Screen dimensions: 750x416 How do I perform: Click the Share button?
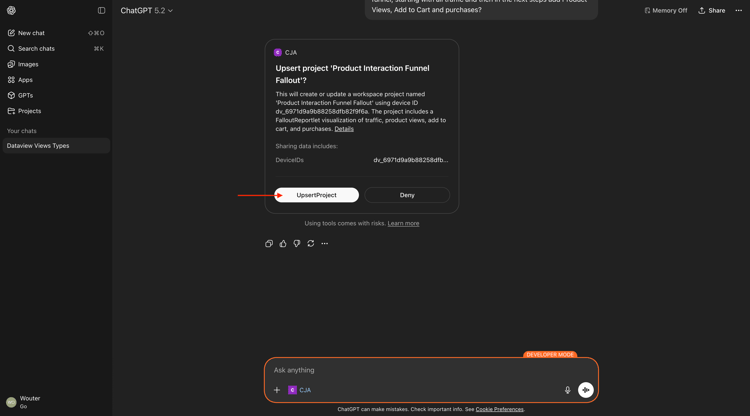tap(711, 11)
